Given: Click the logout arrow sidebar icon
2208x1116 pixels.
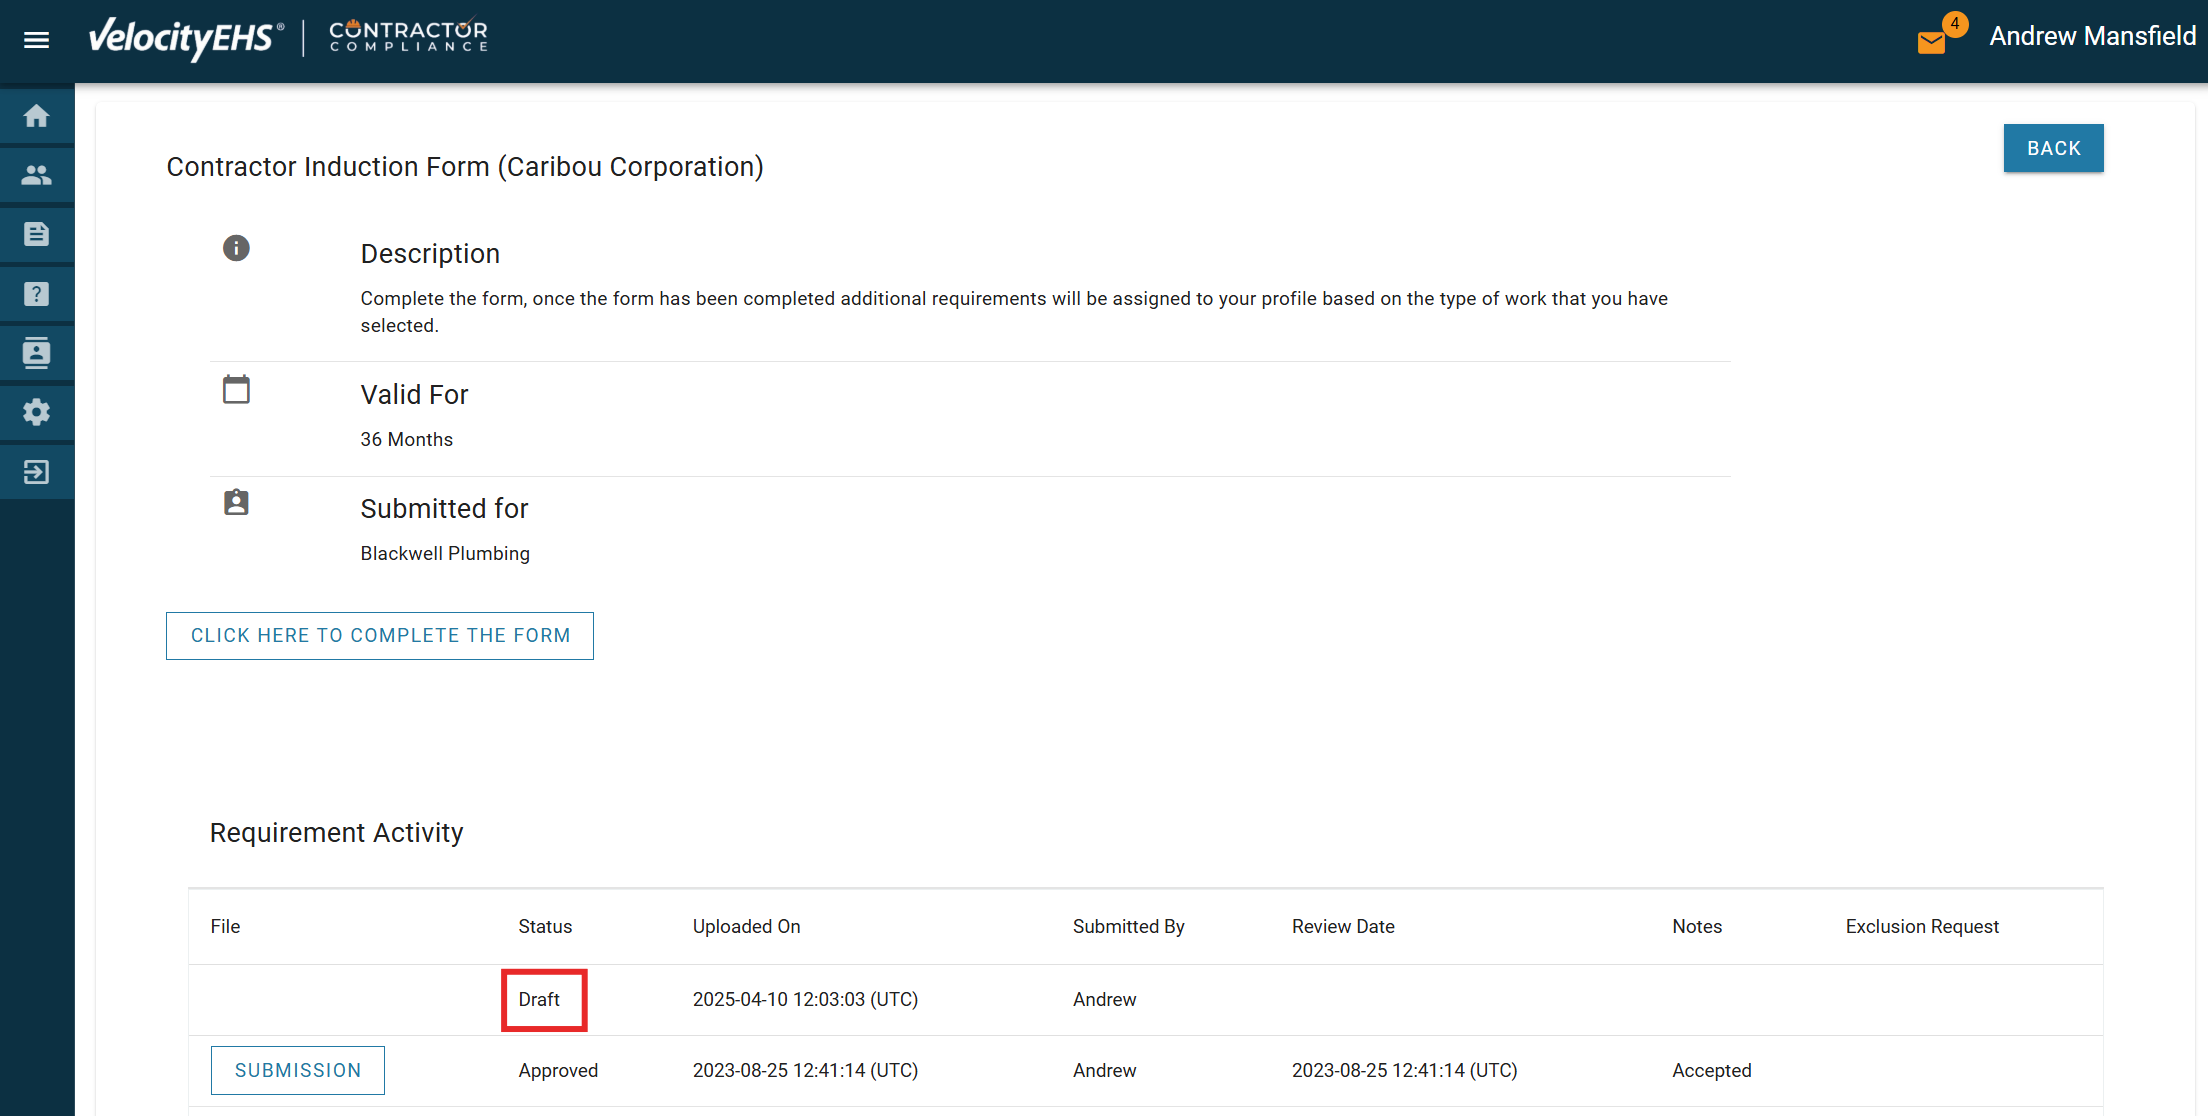Looking at the screenshot, I should coord(37,472).
